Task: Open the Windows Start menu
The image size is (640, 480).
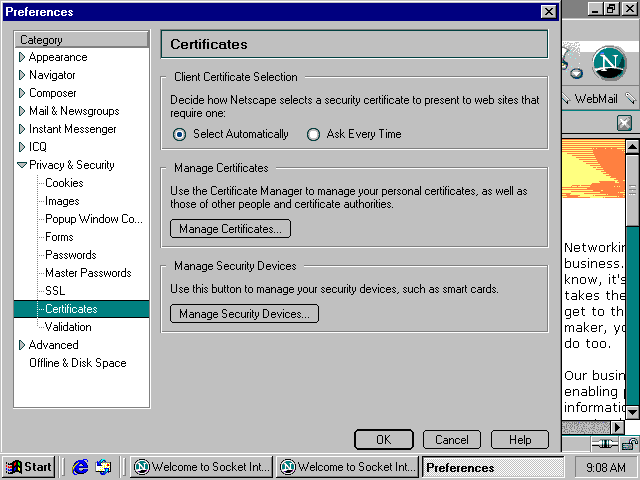Action: pyautogui.click(x=29, y=467)
